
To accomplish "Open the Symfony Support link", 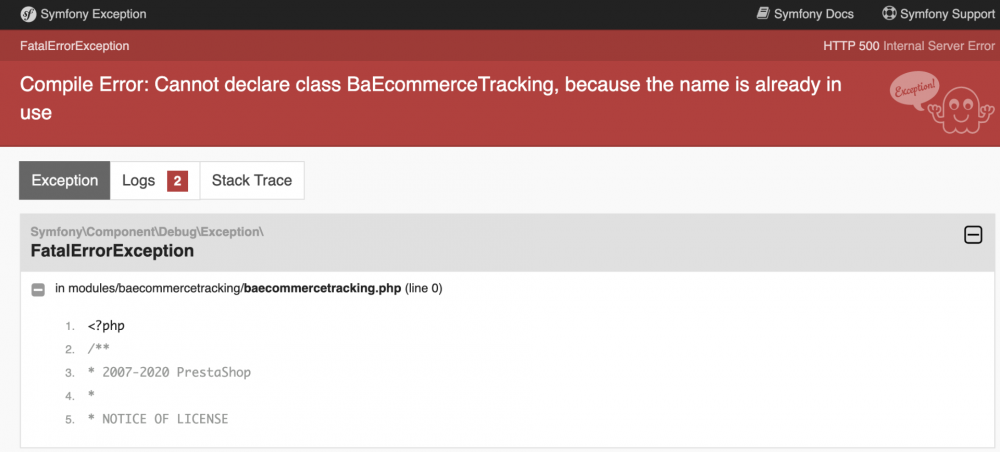I will [938, 14].
